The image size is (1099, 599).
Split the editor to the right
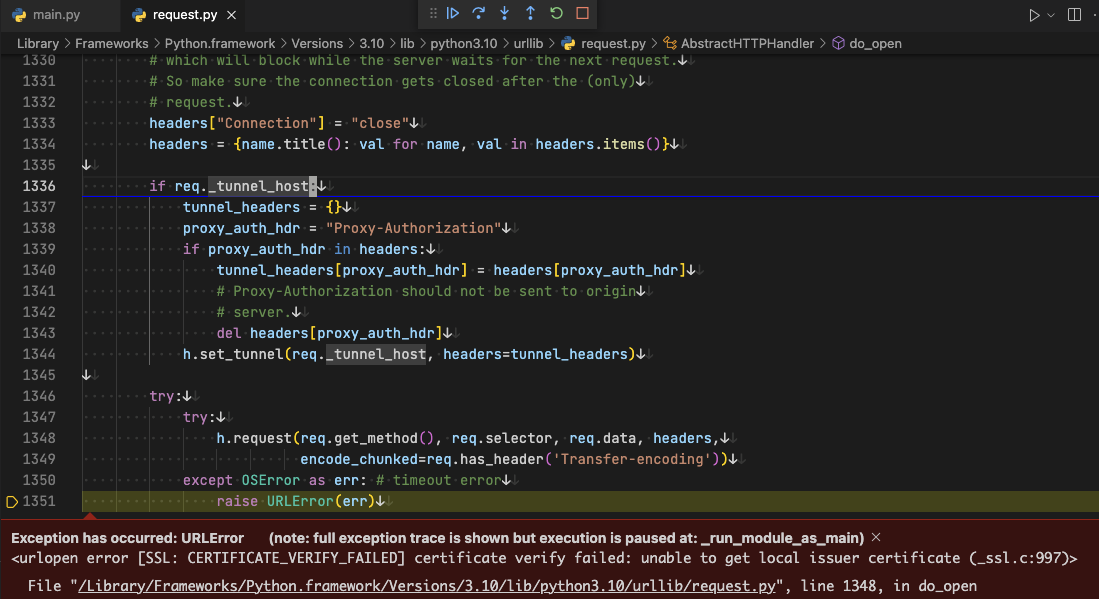click(x=1074, y=15)
